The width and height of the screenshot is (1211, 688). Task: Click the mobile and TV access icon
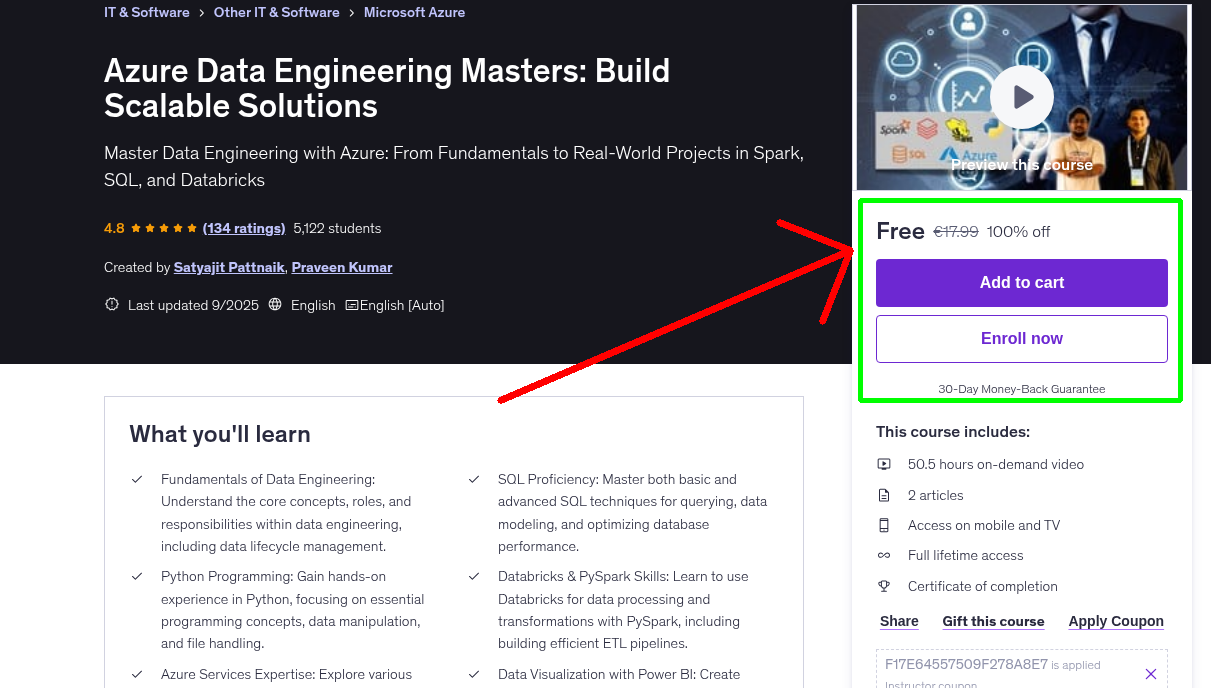884,525
